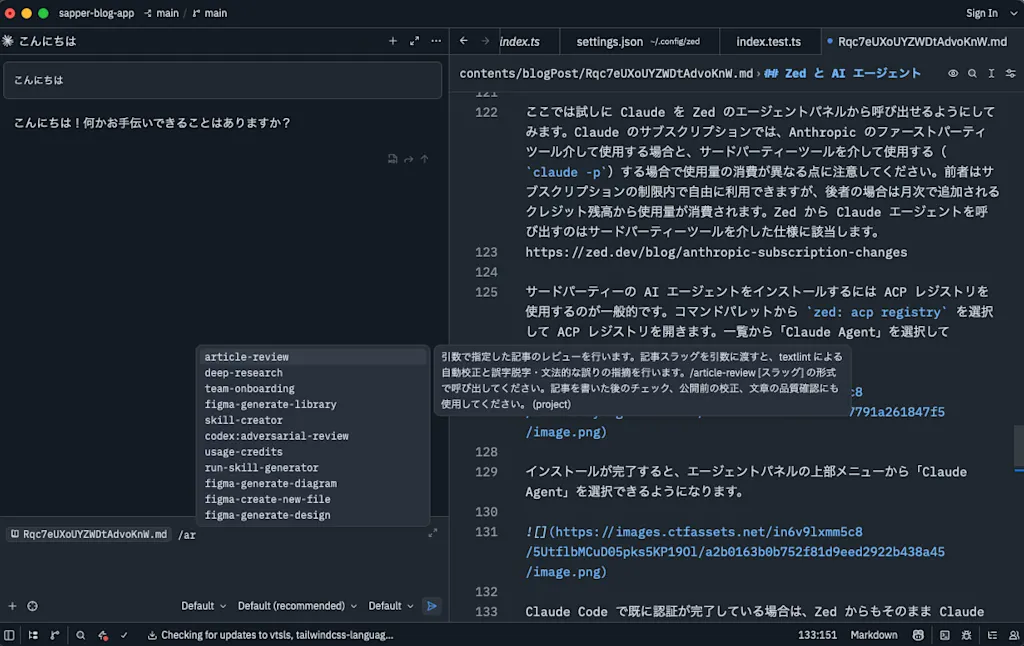Click the checkmark icon in status bar
The height and width of the screenshot is (646, 1024).
[x=124, y=635]
